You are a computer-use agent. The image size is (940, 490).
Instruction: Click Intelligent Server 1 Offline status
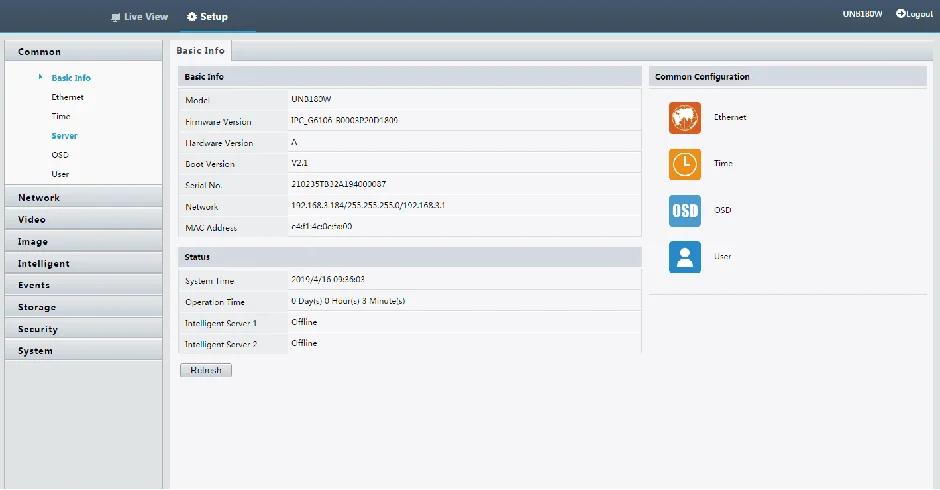pos(304,322)
